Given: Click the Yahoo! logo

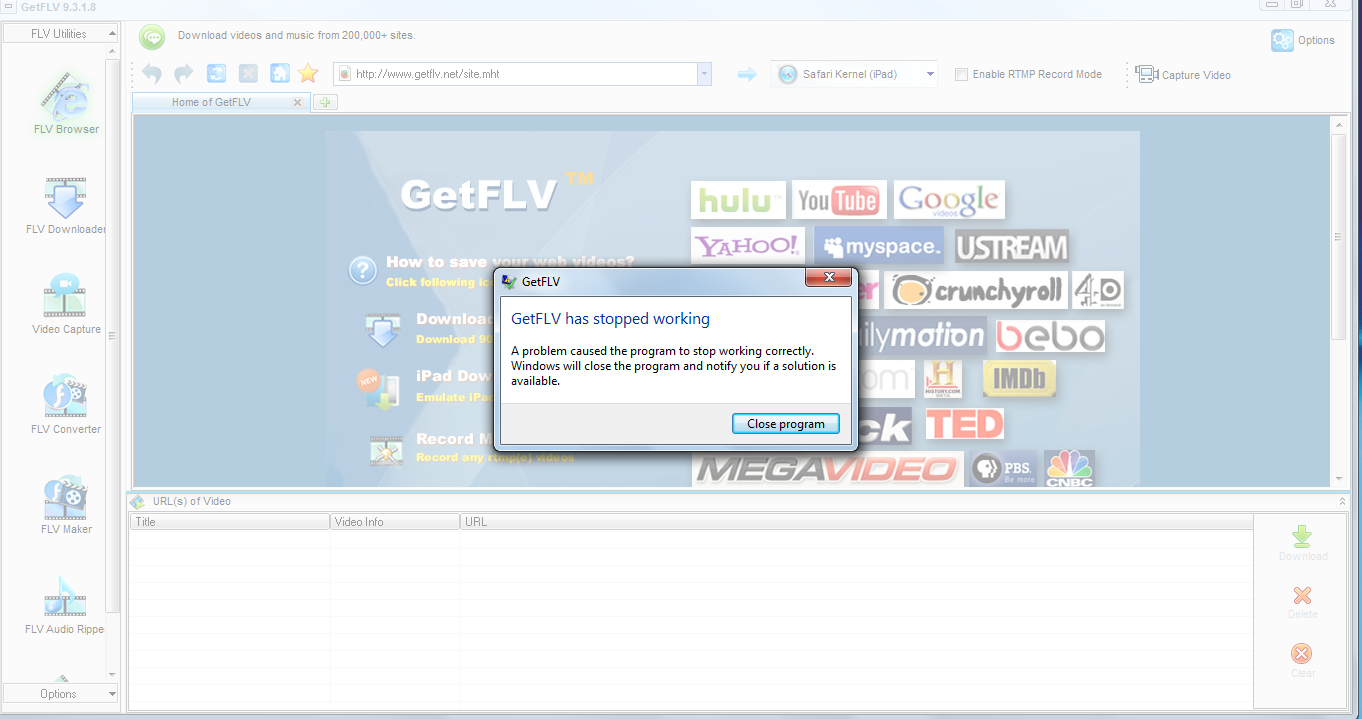Looking at the screenshot, I should 749,246.
